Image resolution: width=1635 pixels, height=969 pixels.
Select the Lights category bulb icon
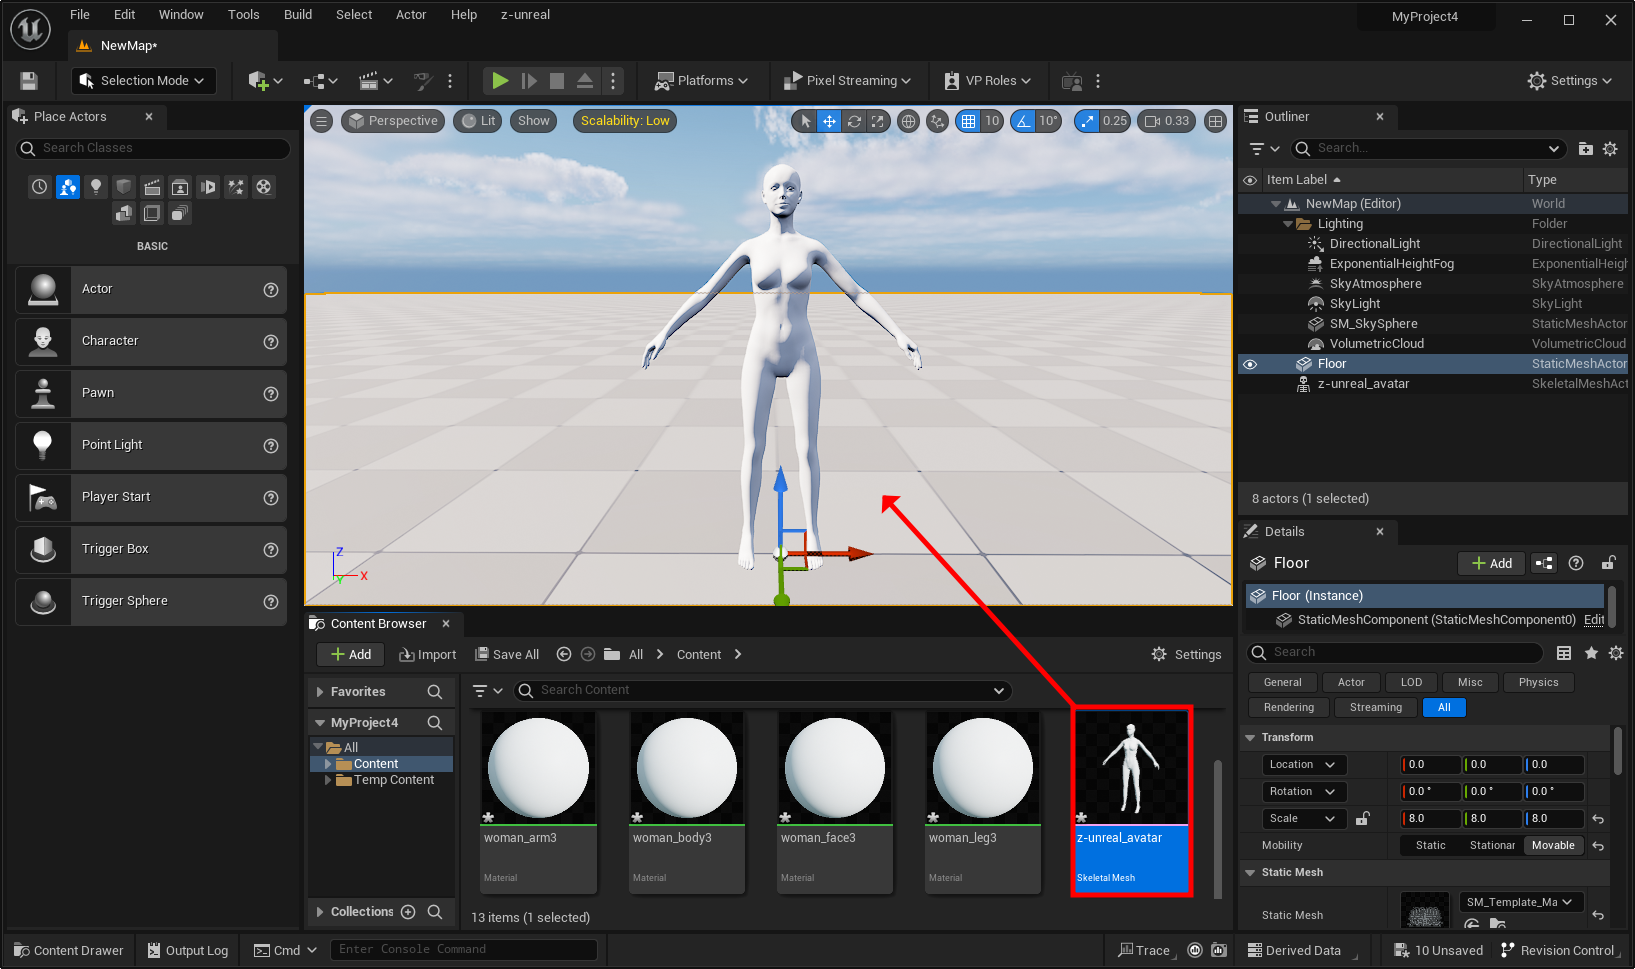[x=96, y=187]
